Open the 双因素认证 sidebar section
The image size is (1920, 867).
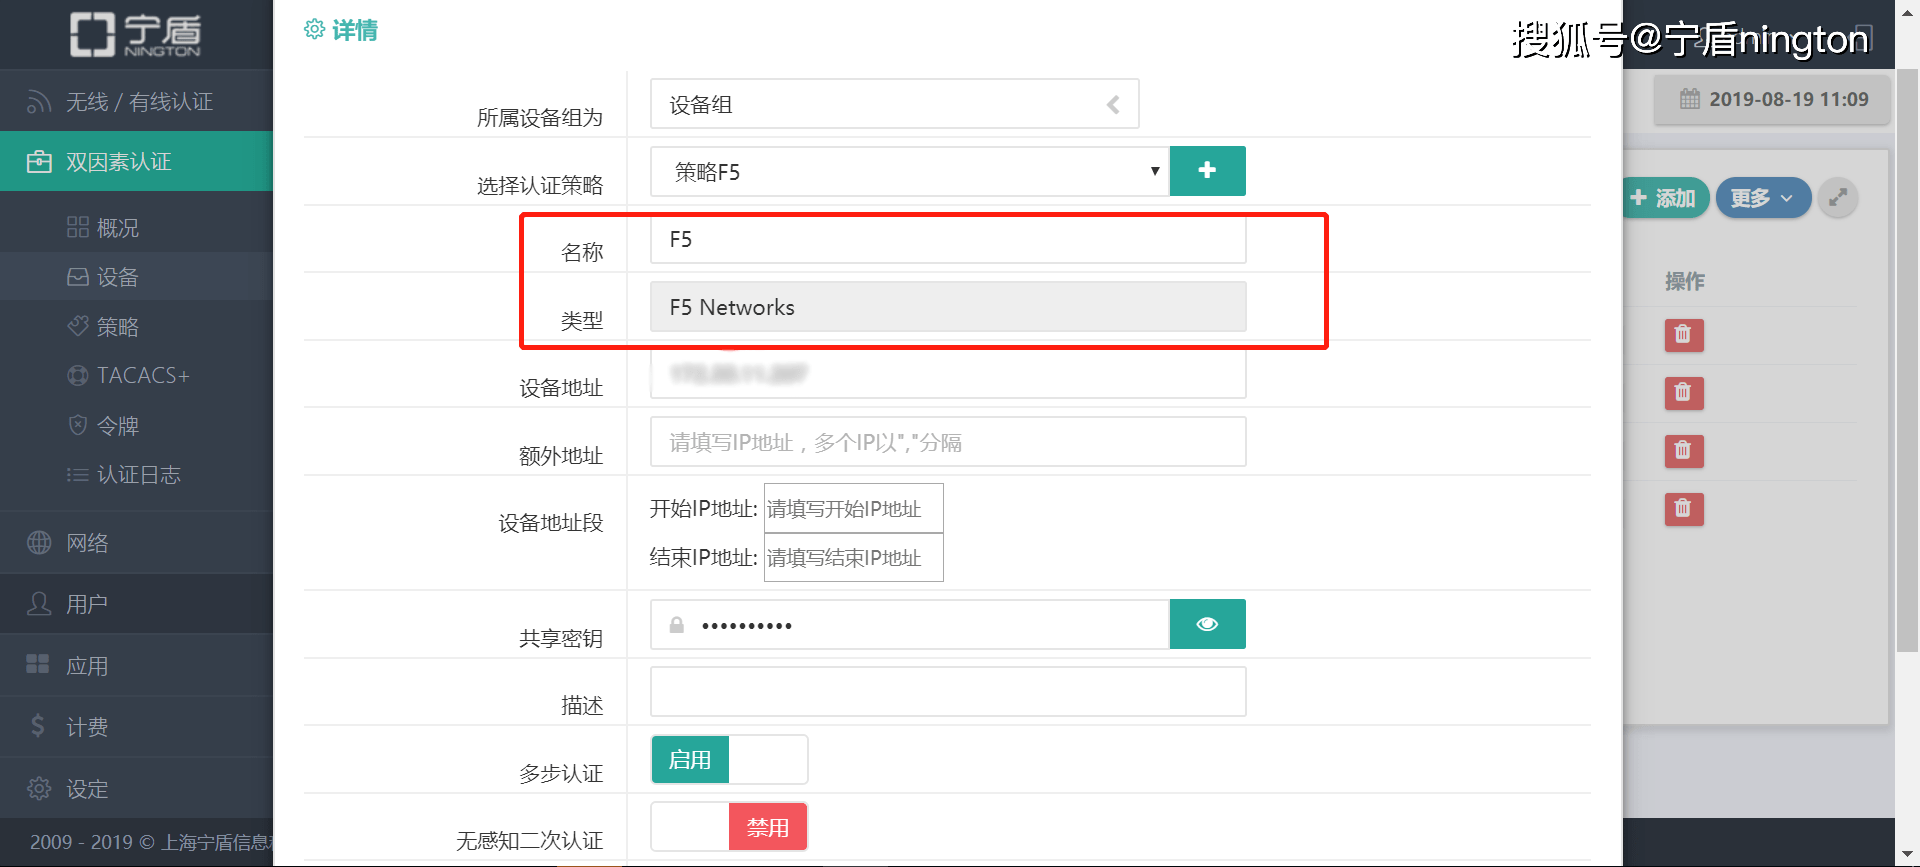click(x=136, y=161)
